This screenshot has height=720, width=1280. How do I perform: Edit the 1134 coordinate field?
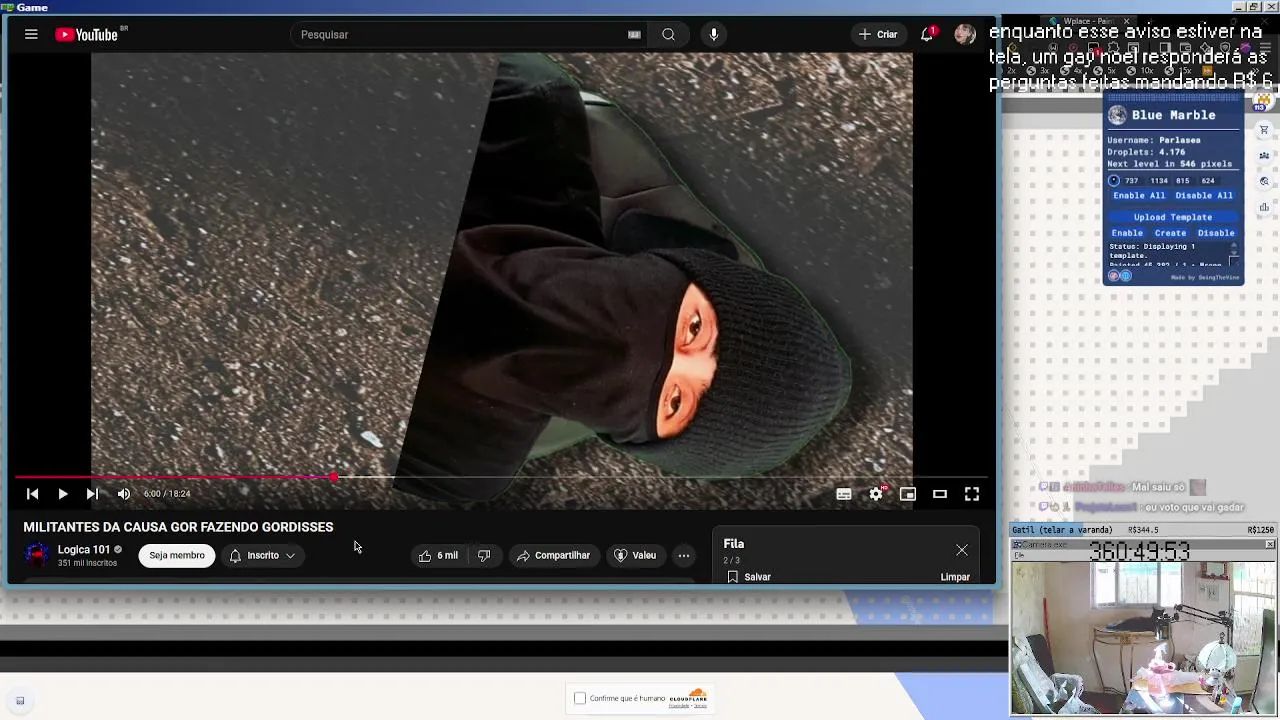(1158, 181)
